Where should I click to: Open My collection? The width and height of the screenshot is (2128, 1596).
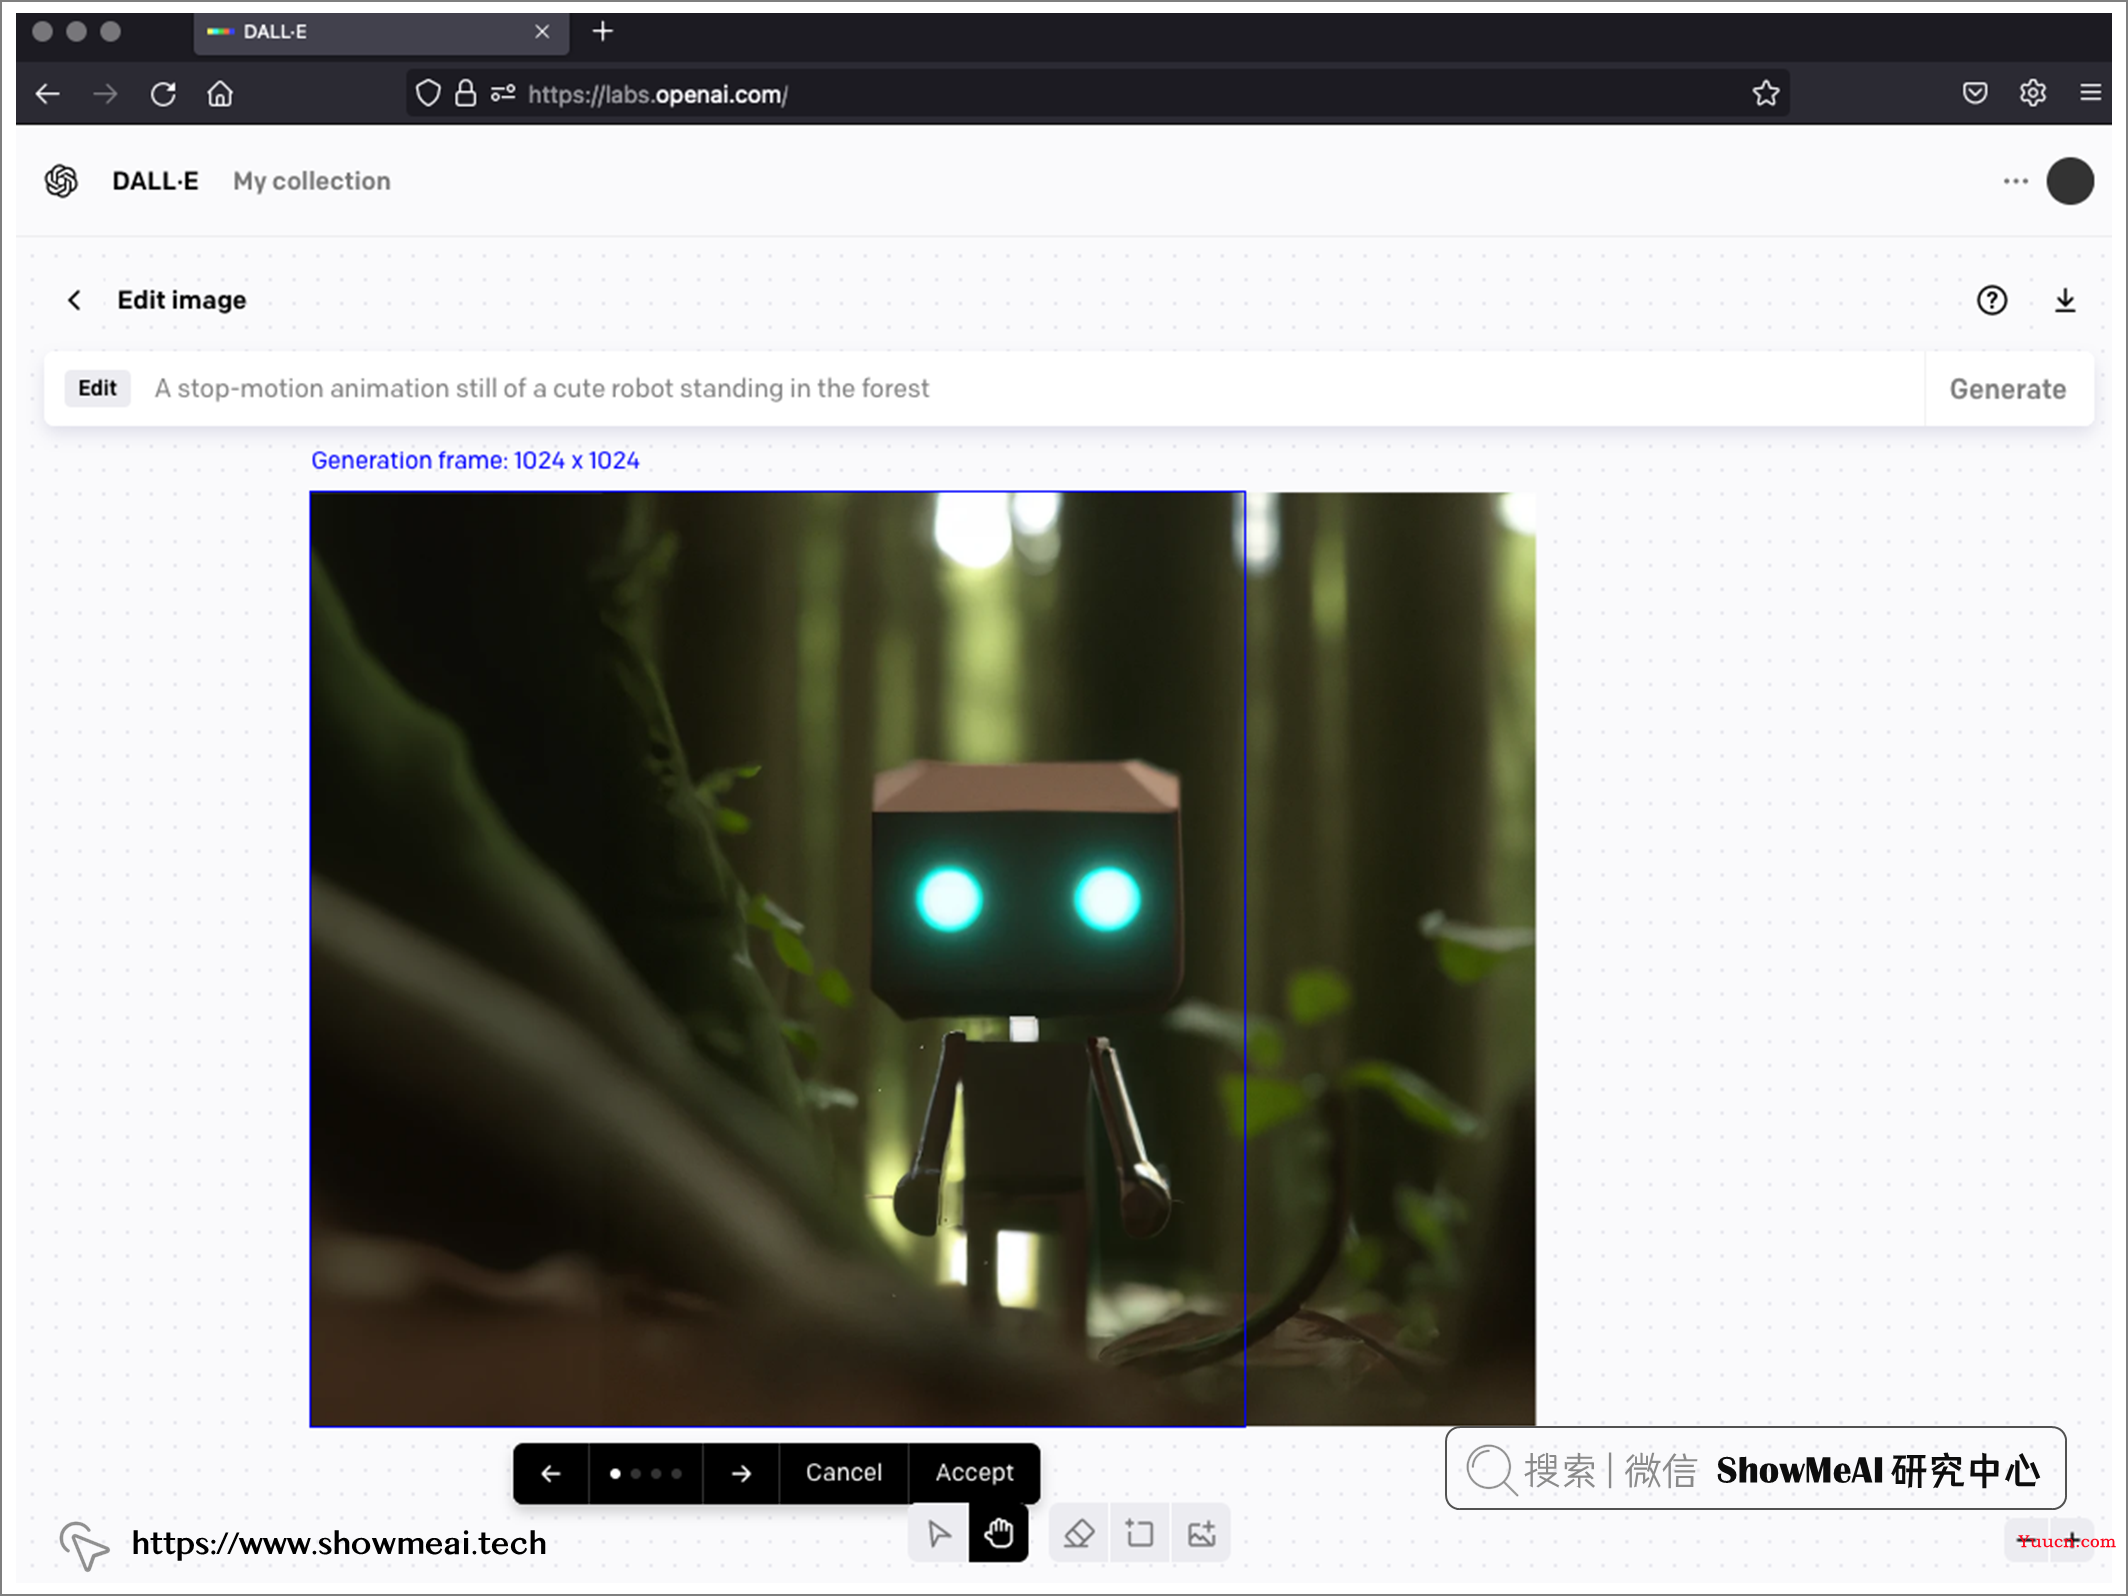[x=312, y=181]
